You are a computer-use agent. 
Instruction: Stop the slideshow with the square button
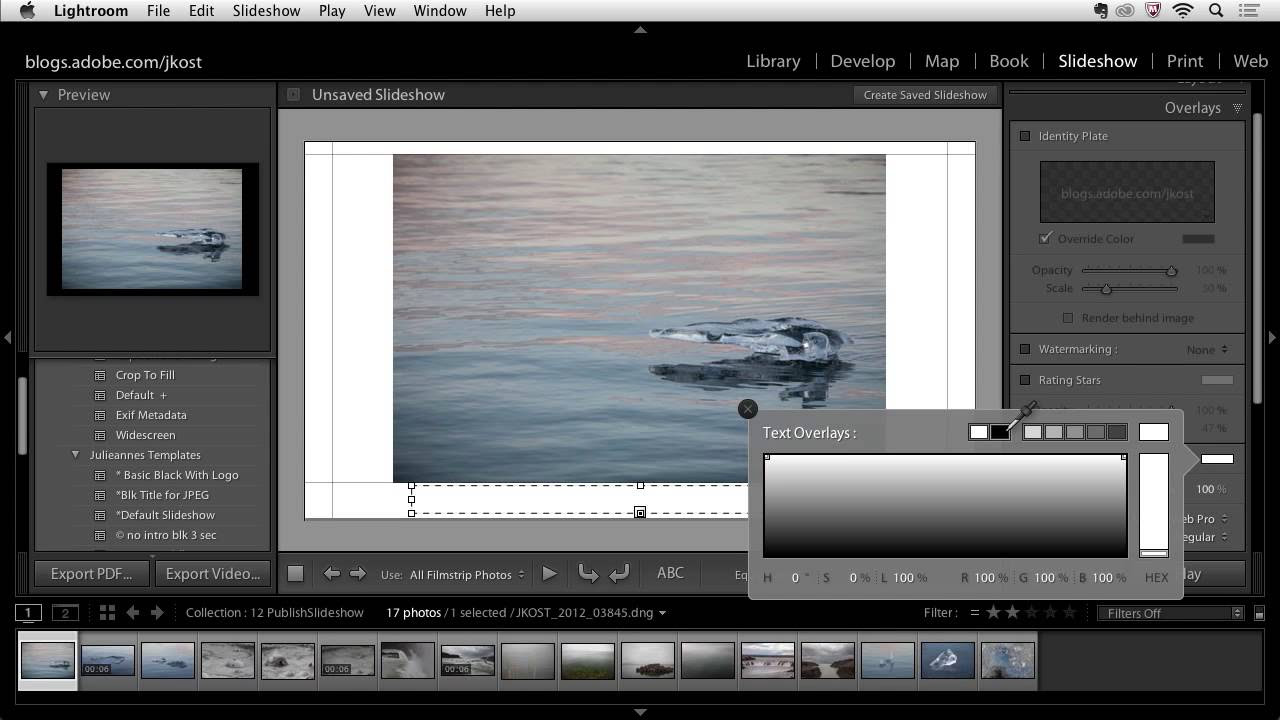295,574
